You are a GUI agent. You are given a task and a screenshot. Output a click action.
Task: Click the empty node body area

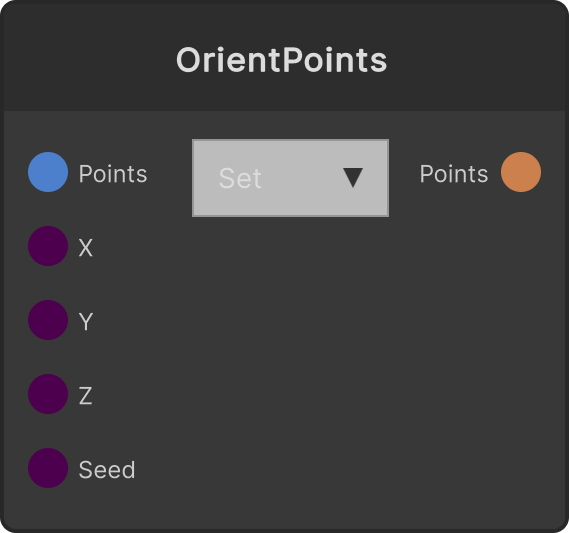327,363
